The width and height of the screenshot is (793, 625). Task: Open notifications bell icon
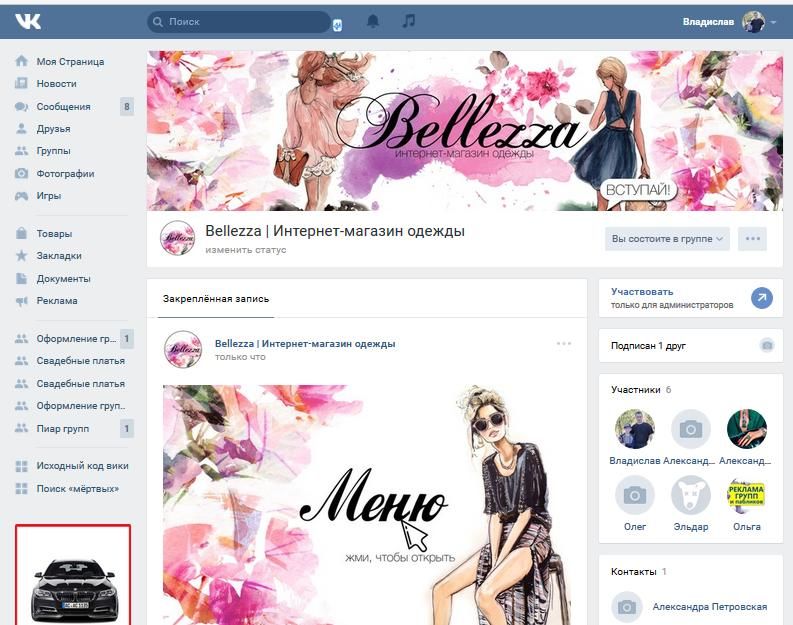coord(373,21)
